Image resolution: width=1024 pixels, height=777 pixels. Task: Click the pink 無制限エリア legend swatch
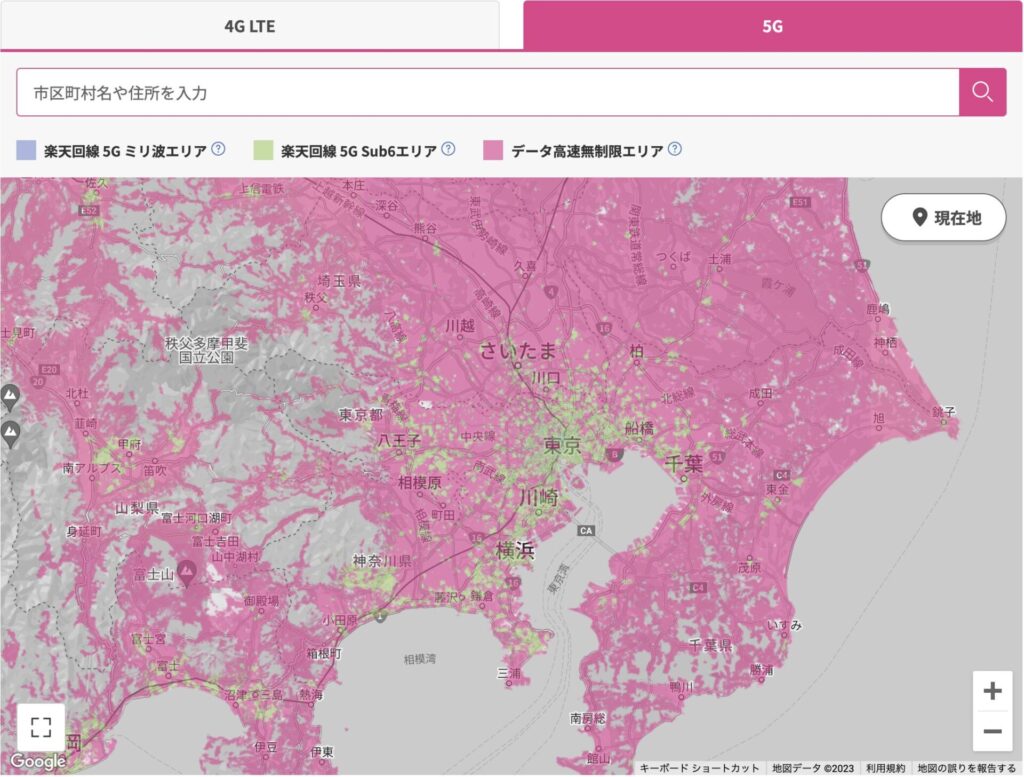(493, 150)
